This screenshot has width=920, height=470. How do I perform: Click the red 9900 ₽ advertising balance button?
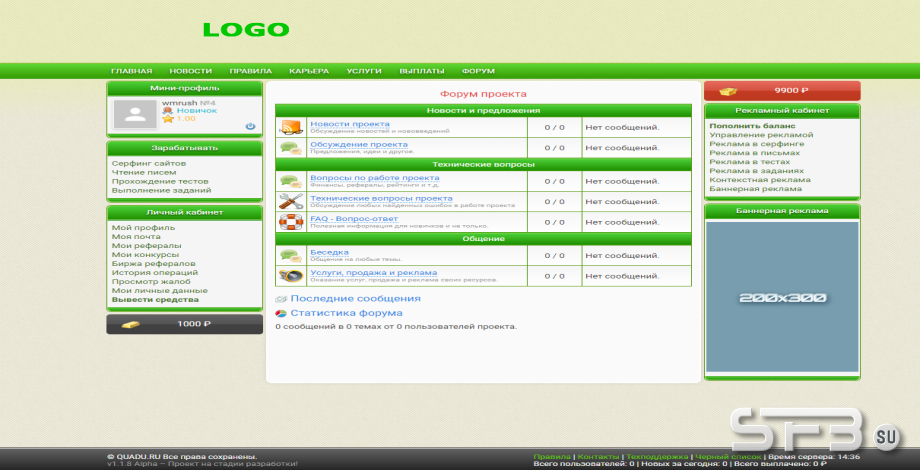(x=781, y=90)
